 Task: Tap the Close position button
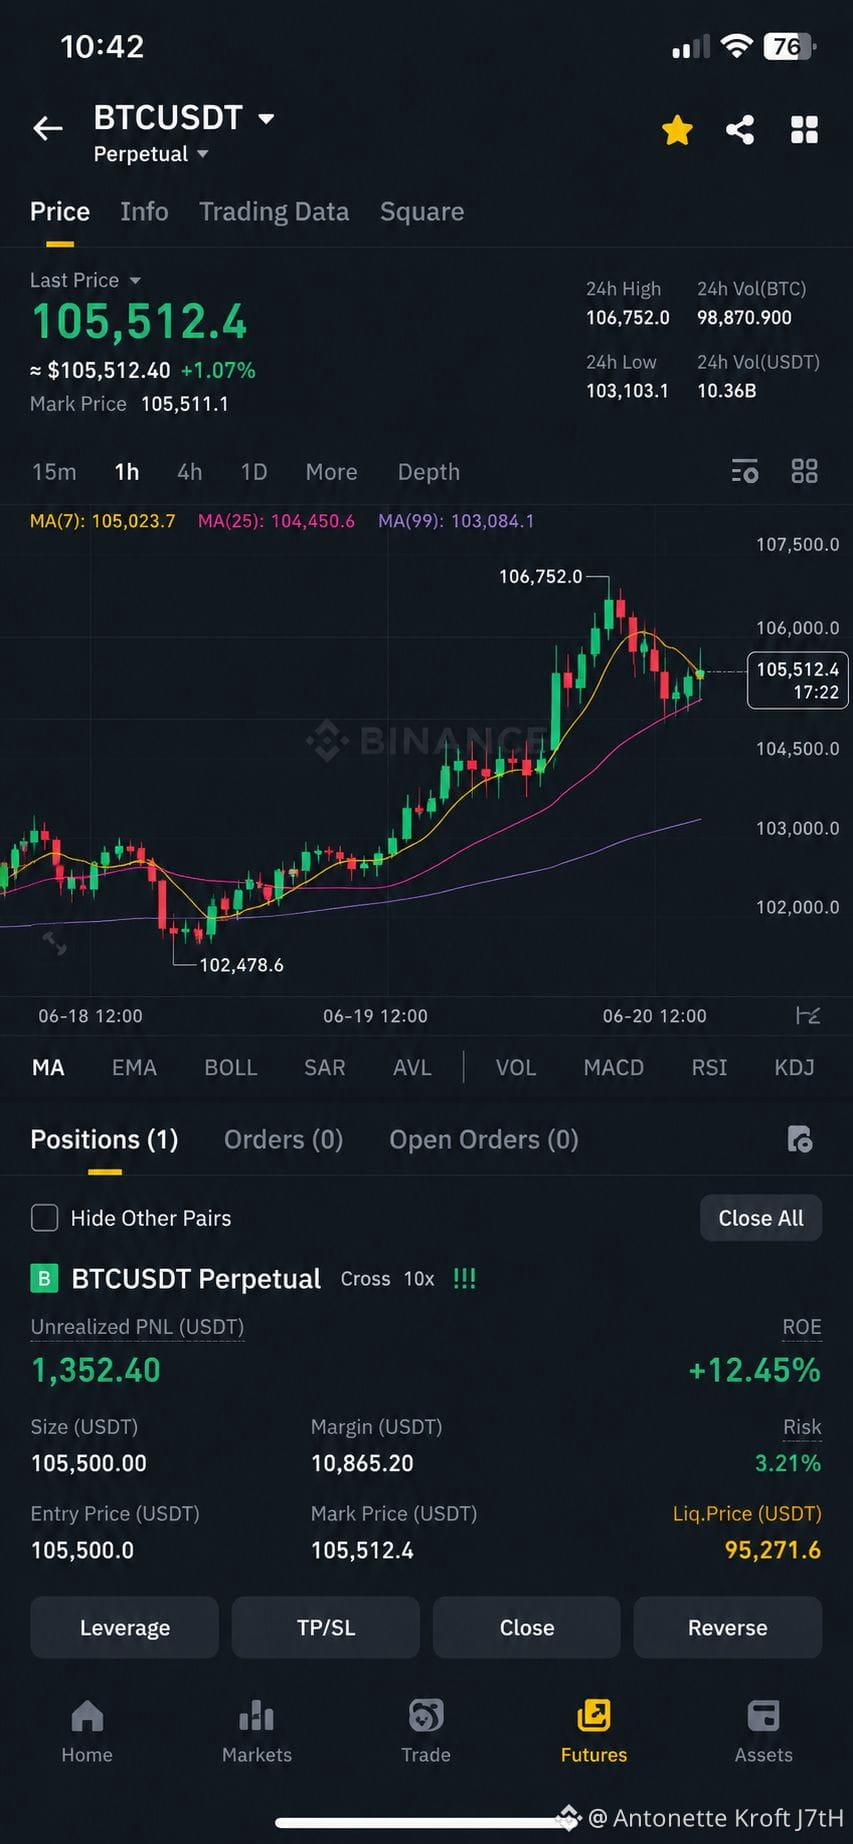(x=527, y=1628)
